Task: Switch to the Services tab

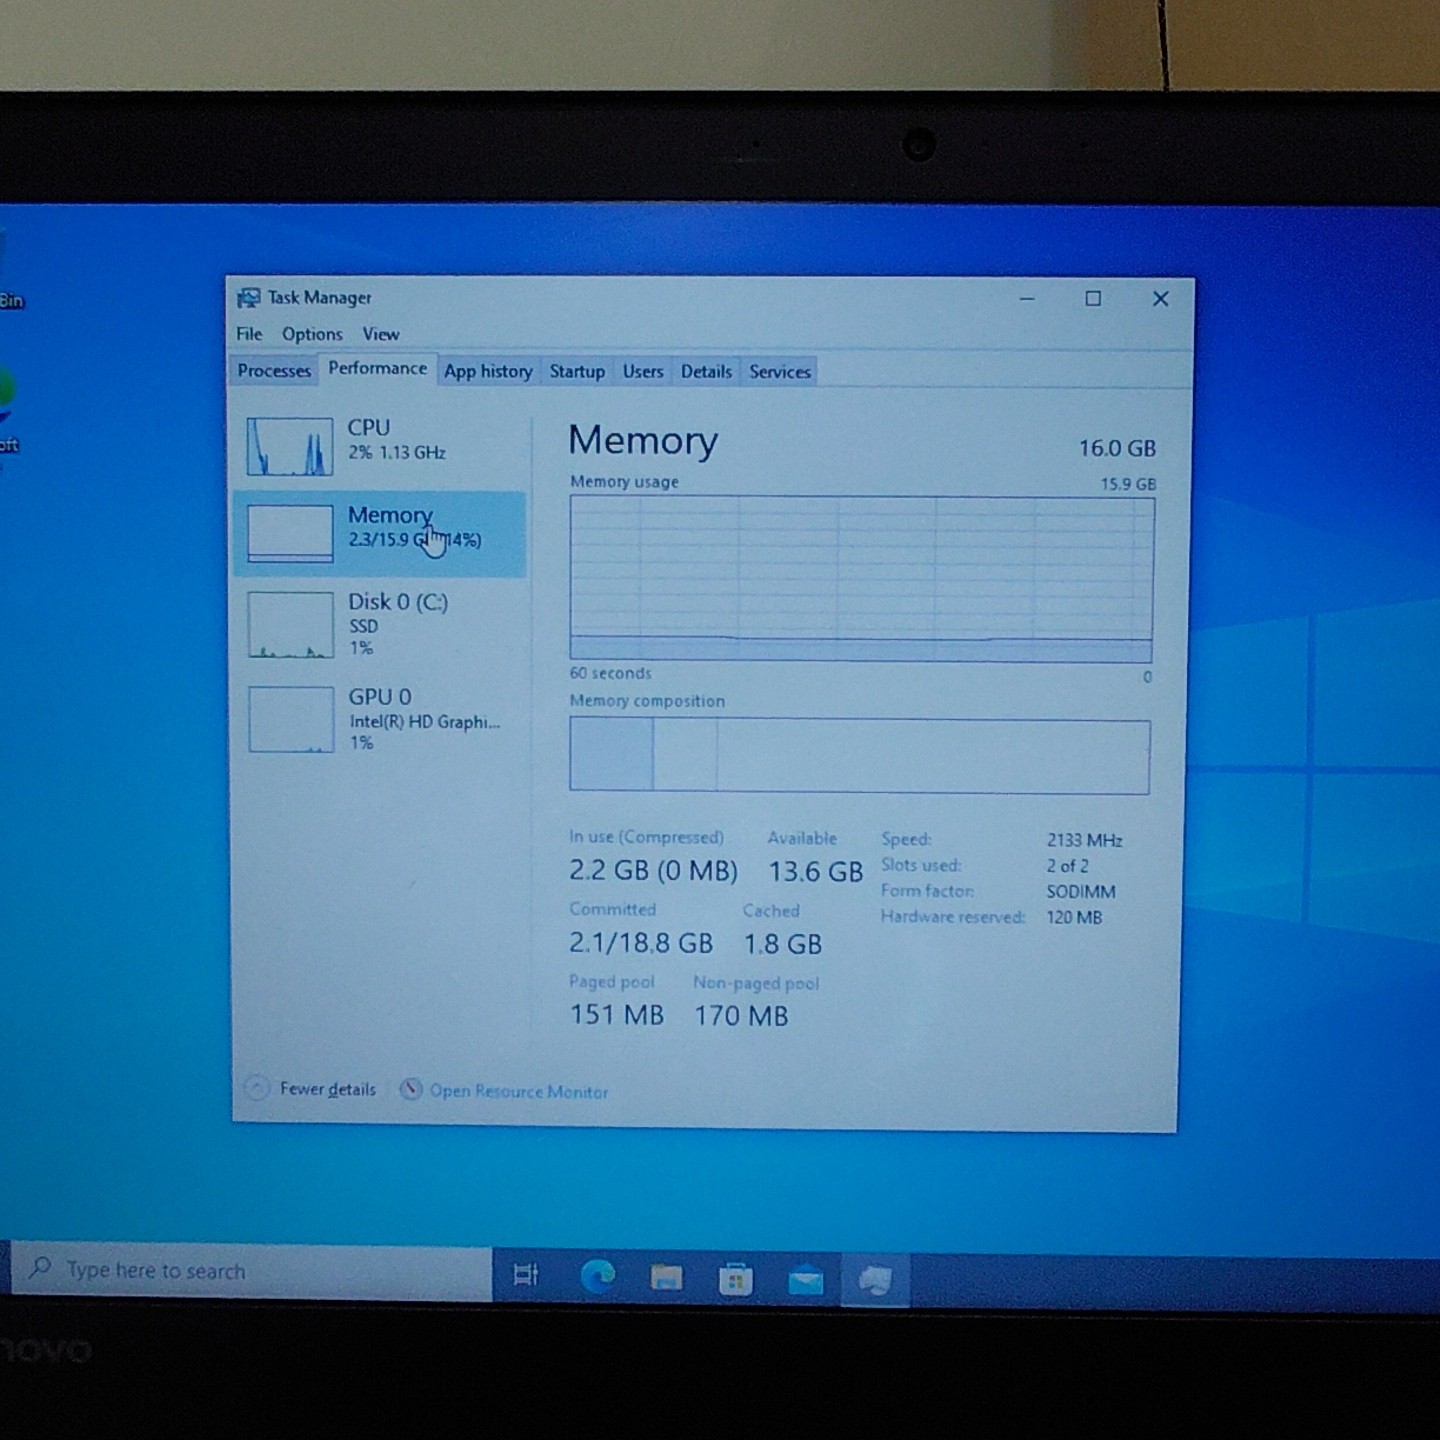Action: pyautogui.click(x=780, y=371)
